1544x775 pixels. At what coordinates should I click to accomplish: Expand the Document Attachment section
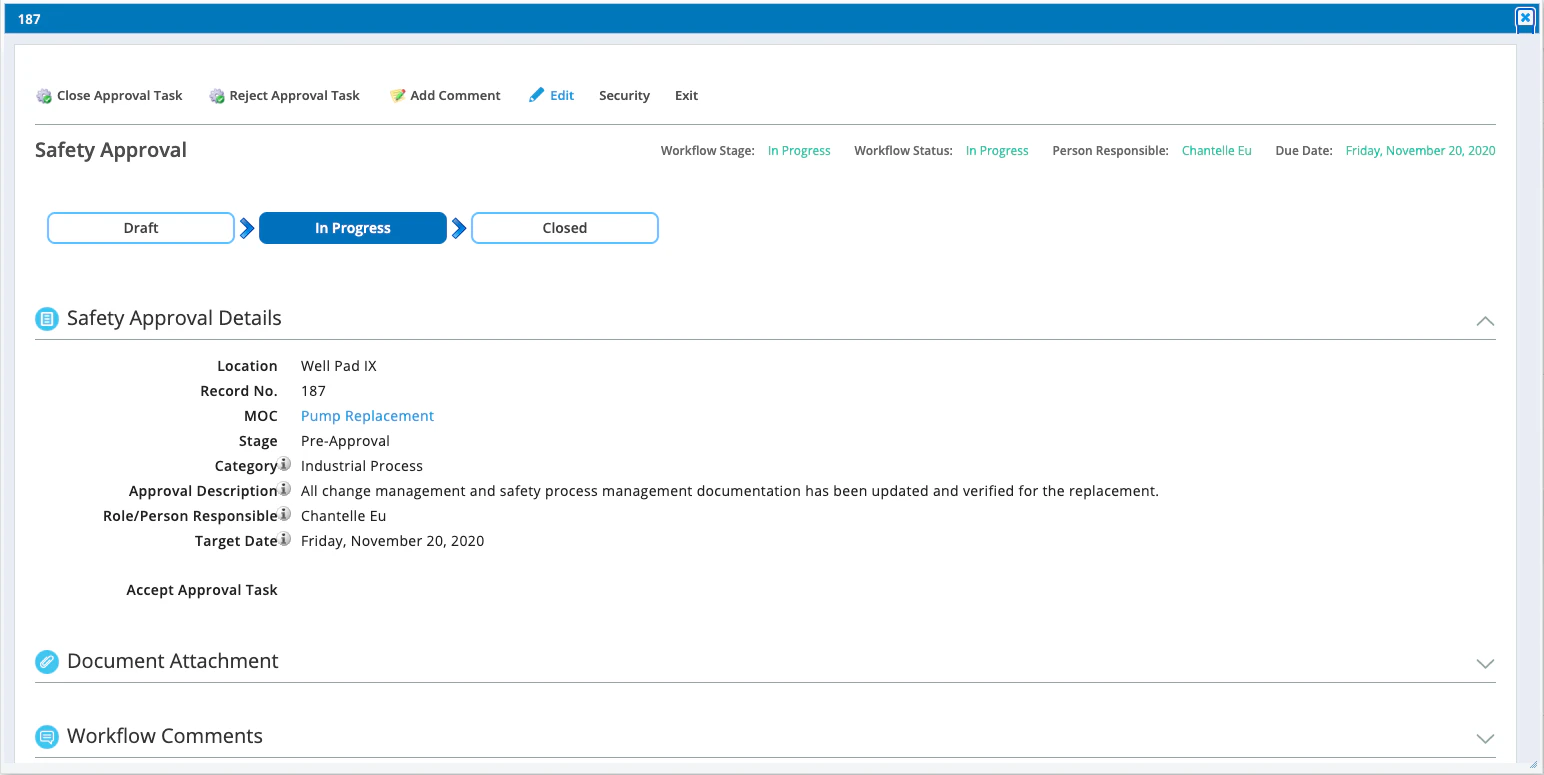click(x=1485, y=663)
